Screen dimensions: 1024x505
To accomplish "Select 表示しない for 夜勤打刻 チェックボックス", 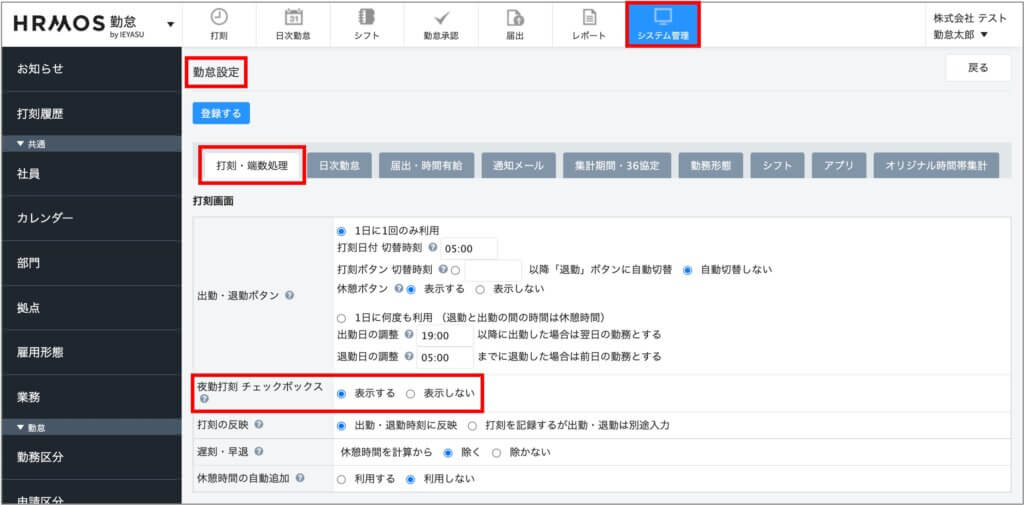I will coord(410,394).
